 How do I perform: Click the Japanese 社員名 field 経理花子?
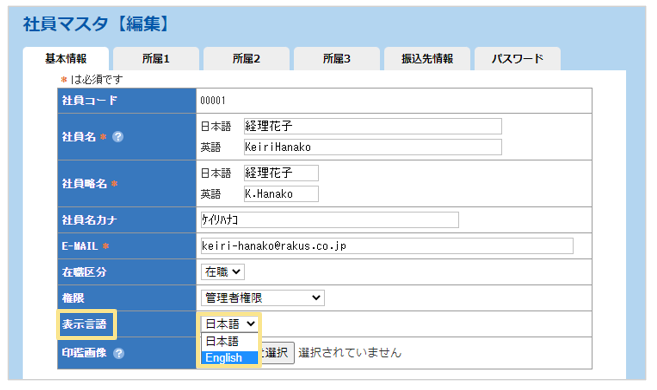pos(372,126)
